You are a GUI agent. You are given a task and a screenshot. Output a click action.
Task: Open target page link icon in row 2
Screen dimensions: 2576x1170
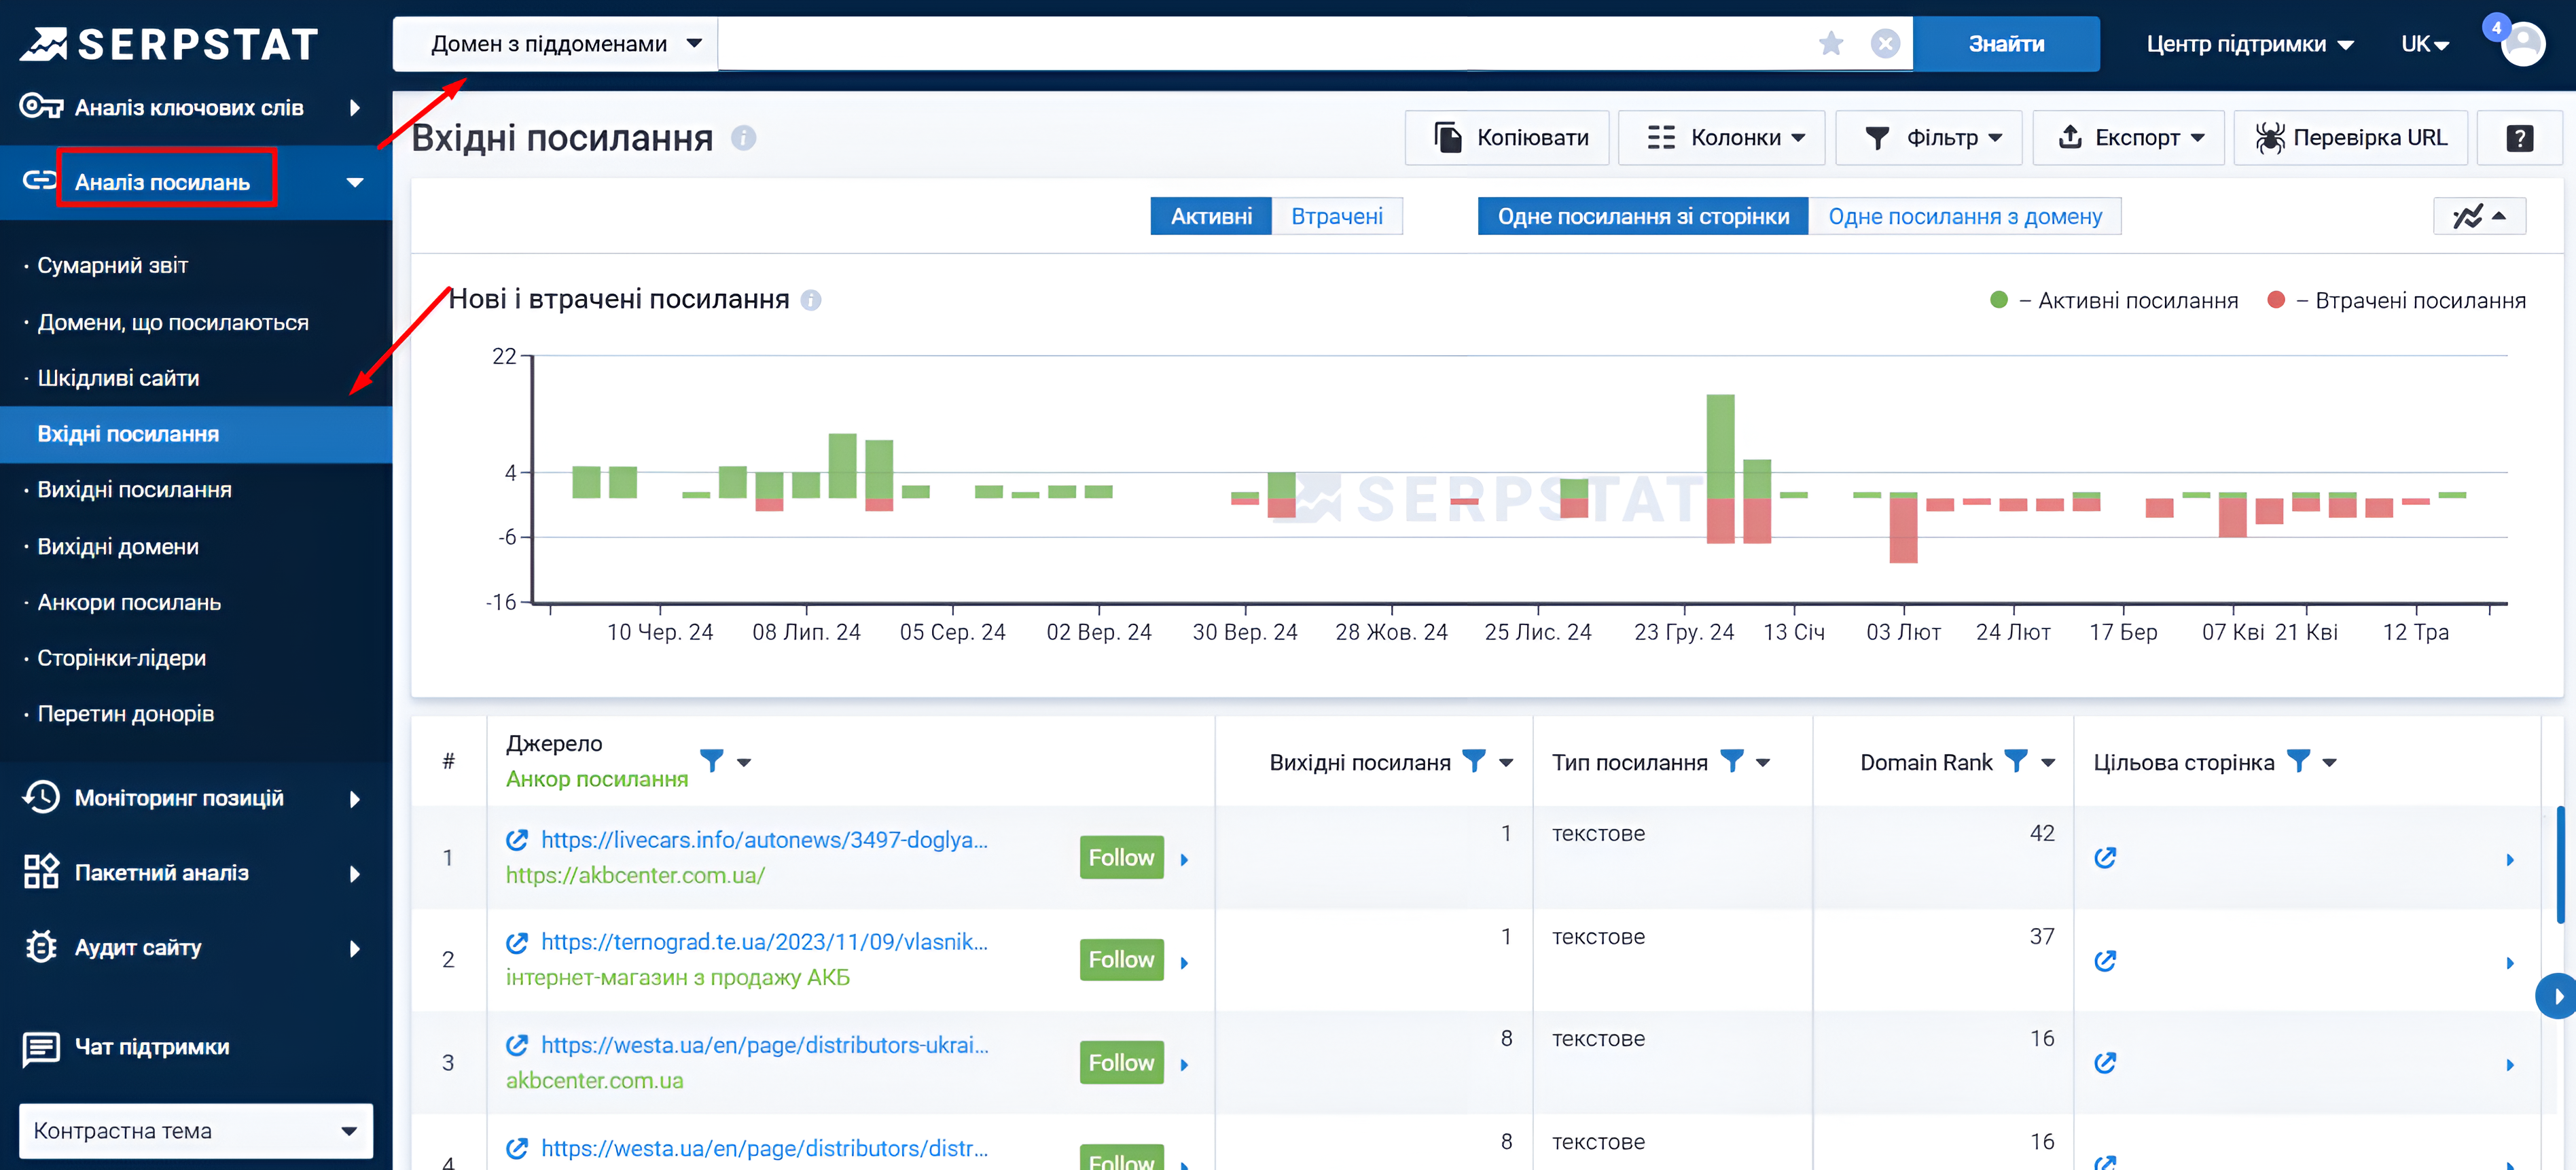point(2105,961)
